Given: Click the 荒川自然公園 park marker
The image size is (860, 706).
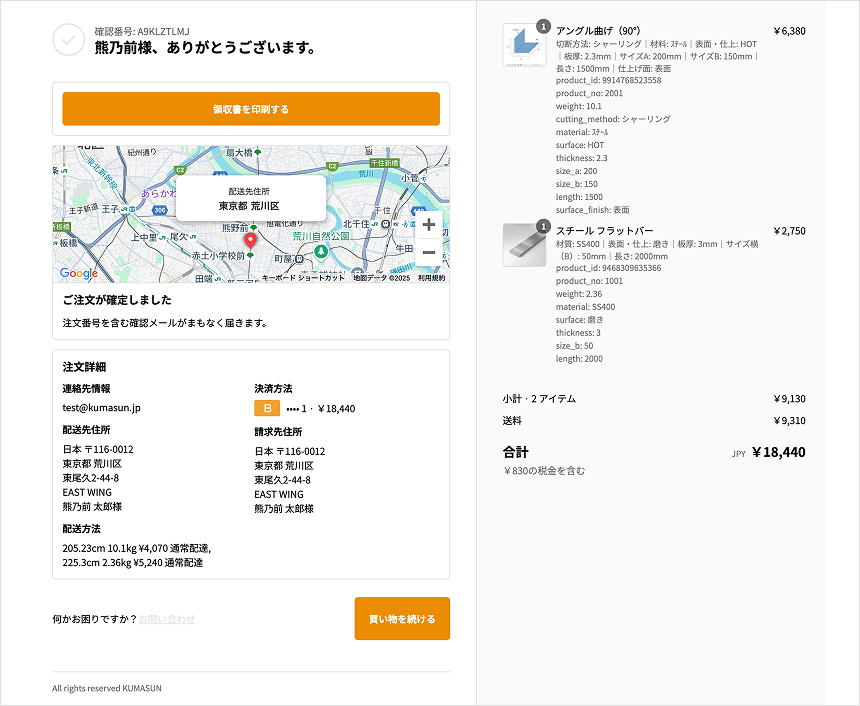Looking at the screenshot, I should [x=320, y=250].
